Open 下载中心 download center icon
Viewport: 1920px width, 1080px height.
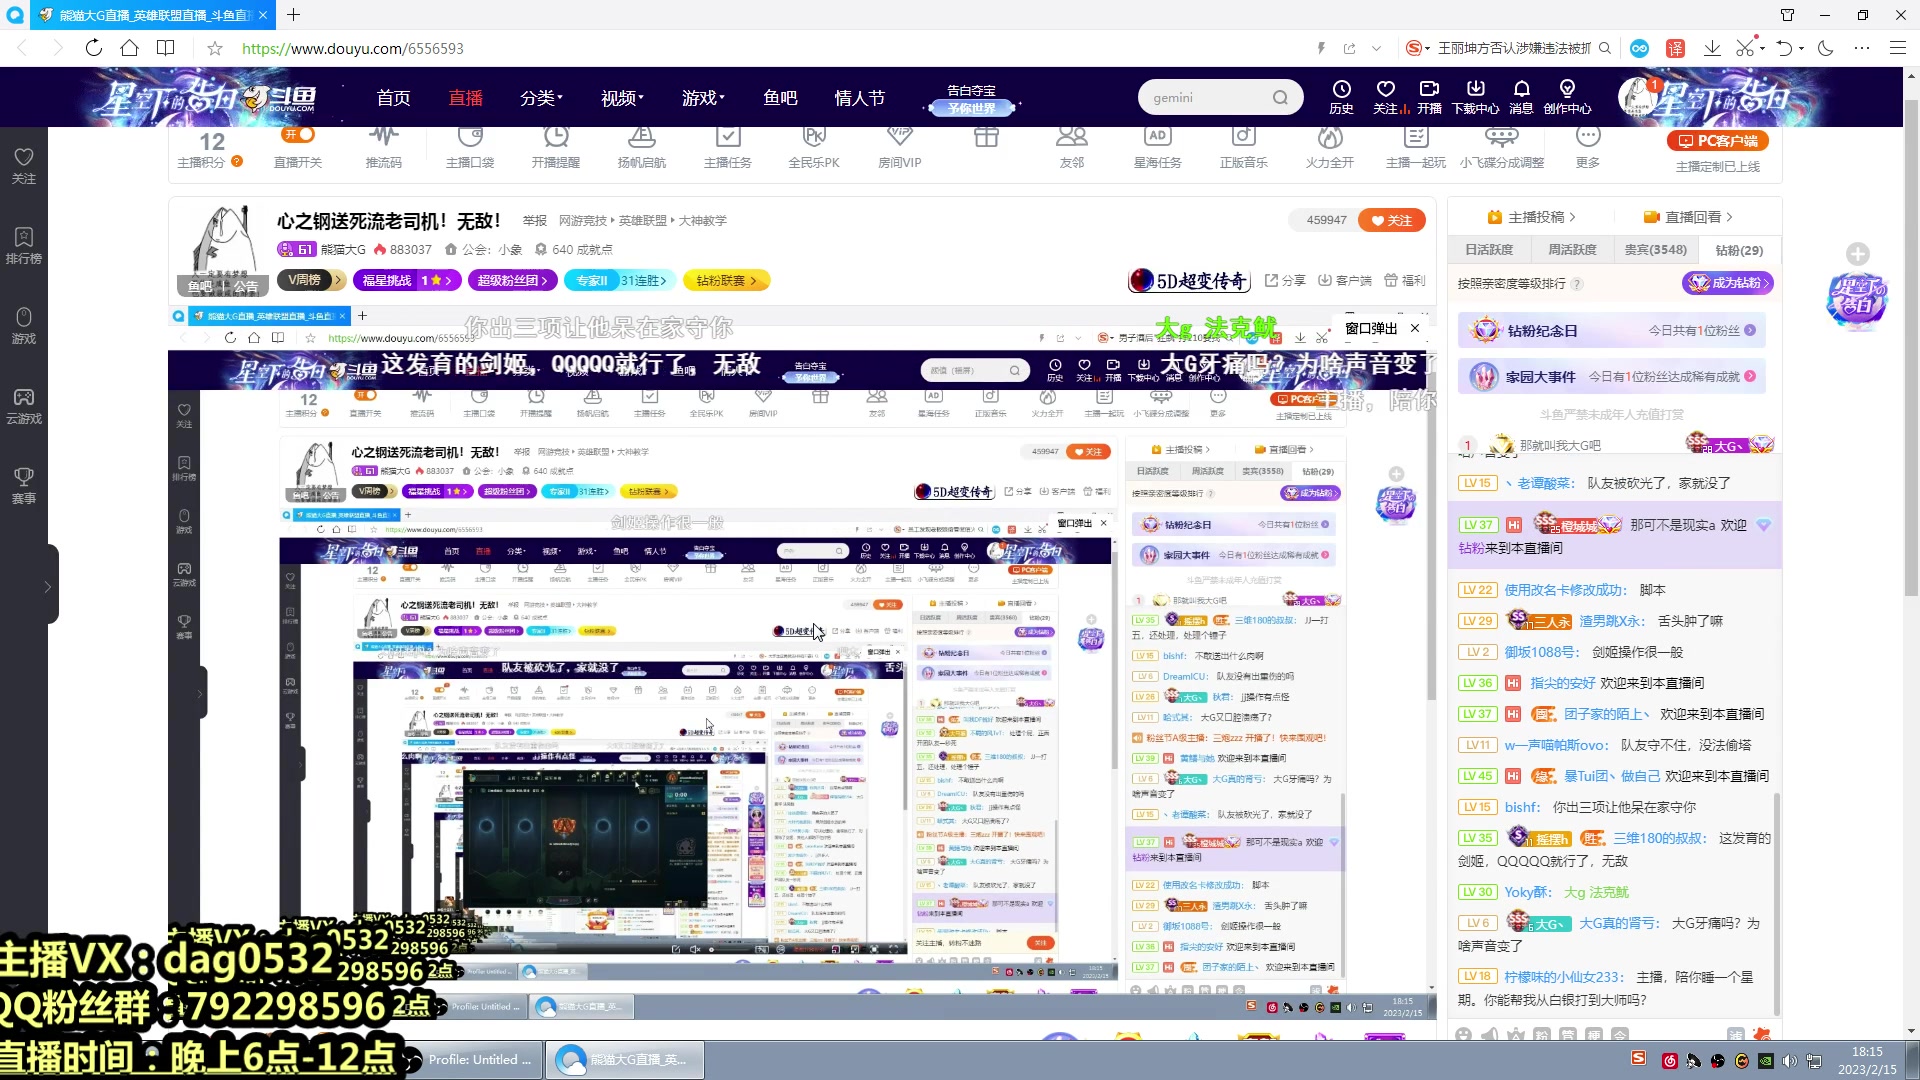(x=1475, y=97)
